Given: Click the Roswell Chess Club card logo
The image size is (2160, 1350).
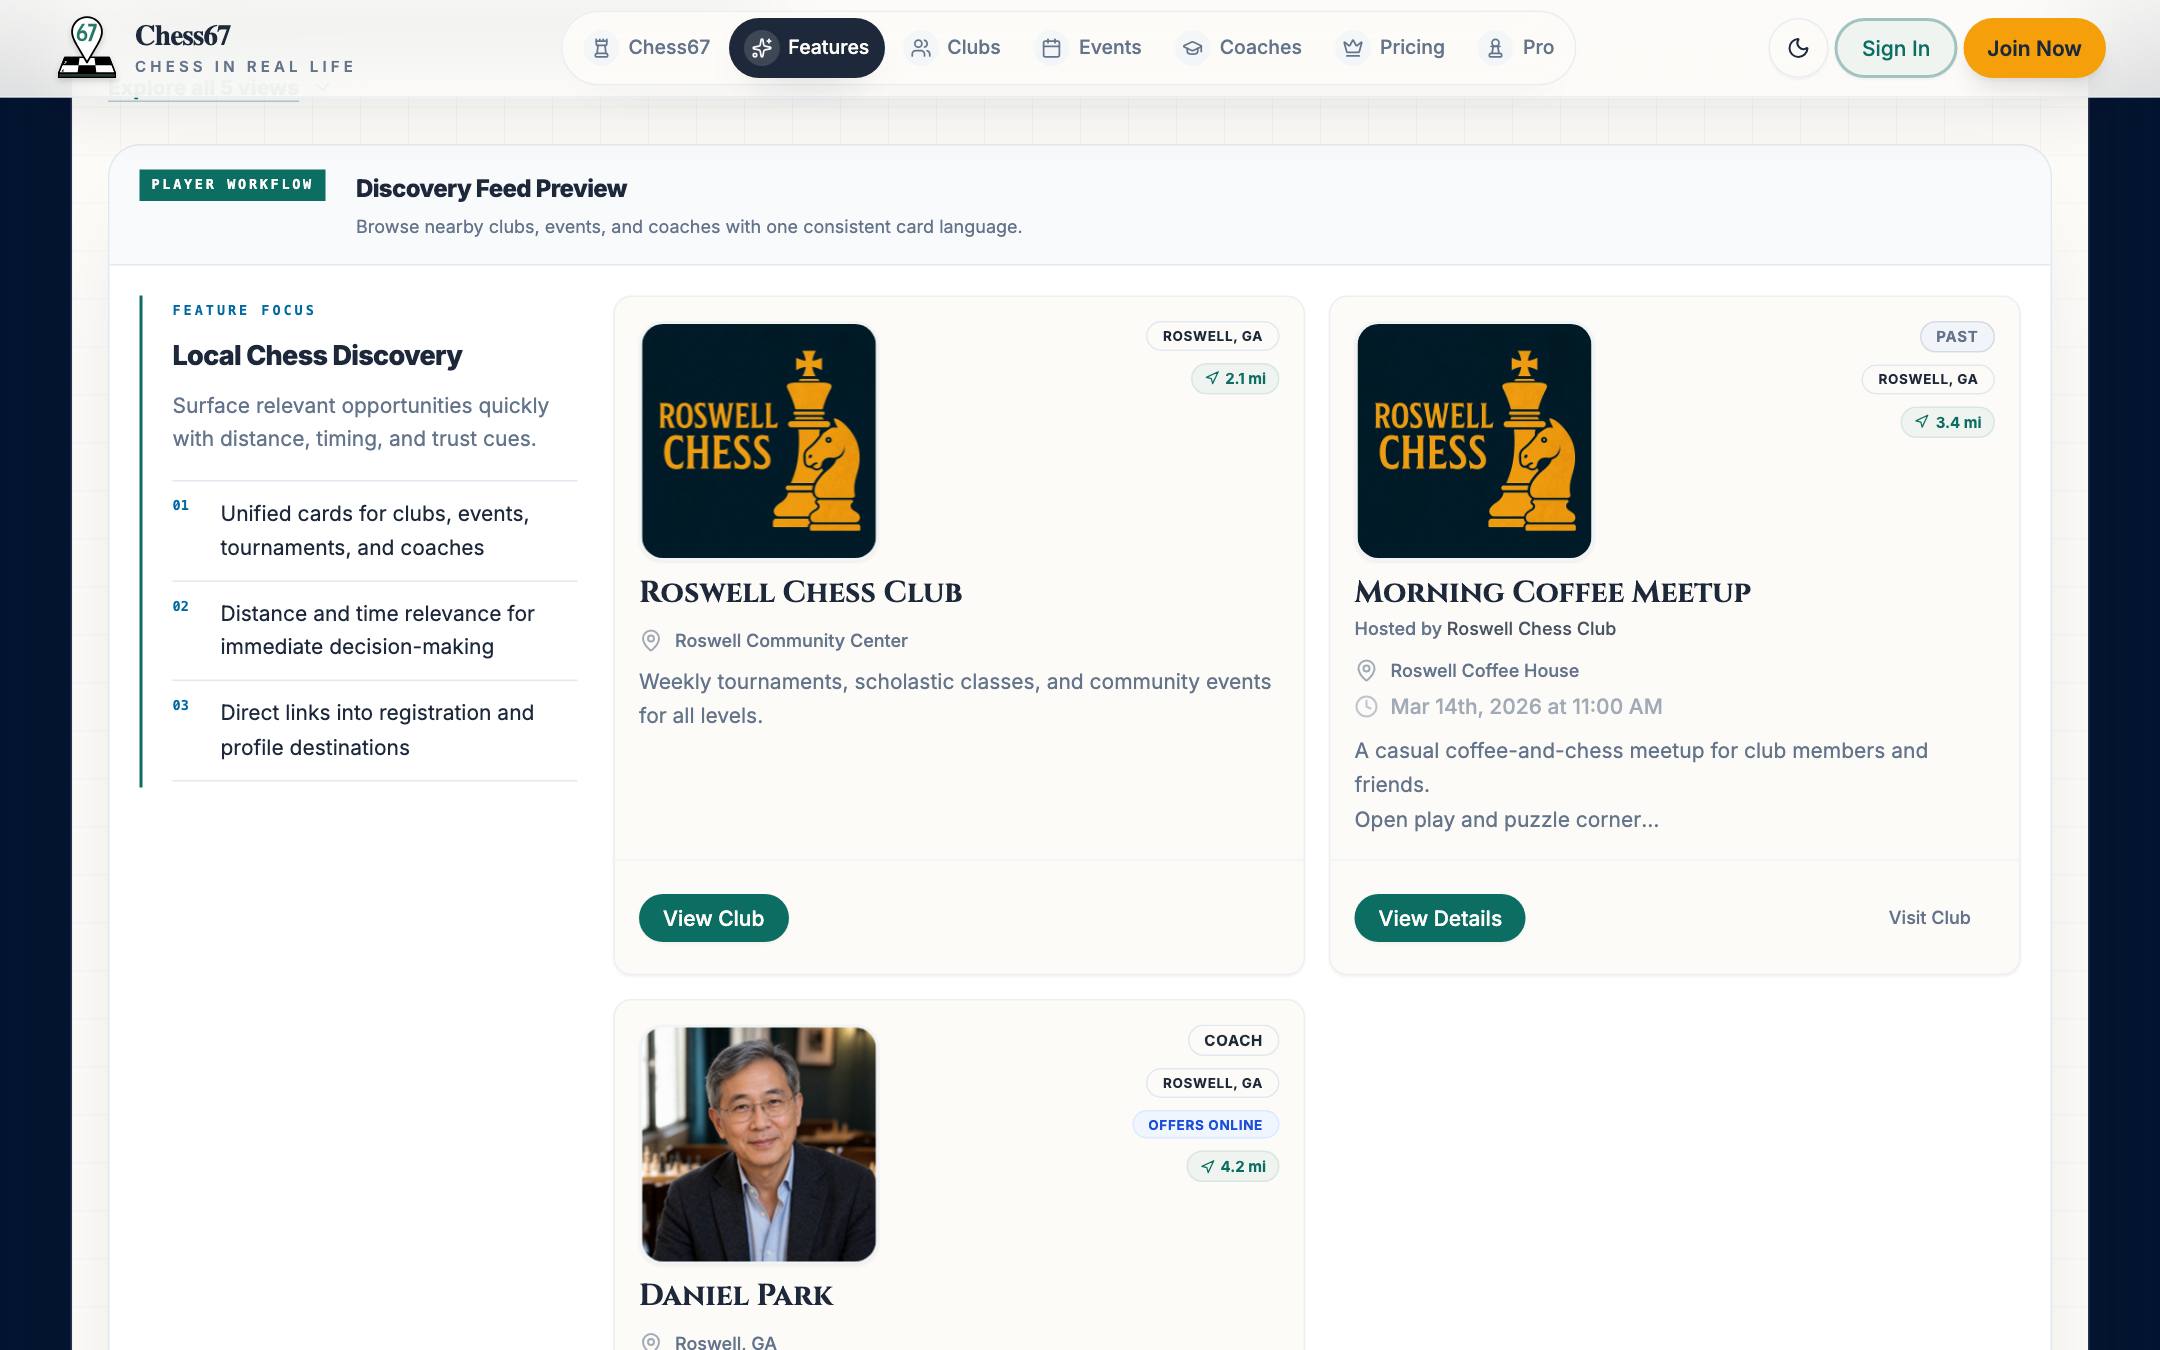Looking at the screenshot, I should tap(758, 441).
